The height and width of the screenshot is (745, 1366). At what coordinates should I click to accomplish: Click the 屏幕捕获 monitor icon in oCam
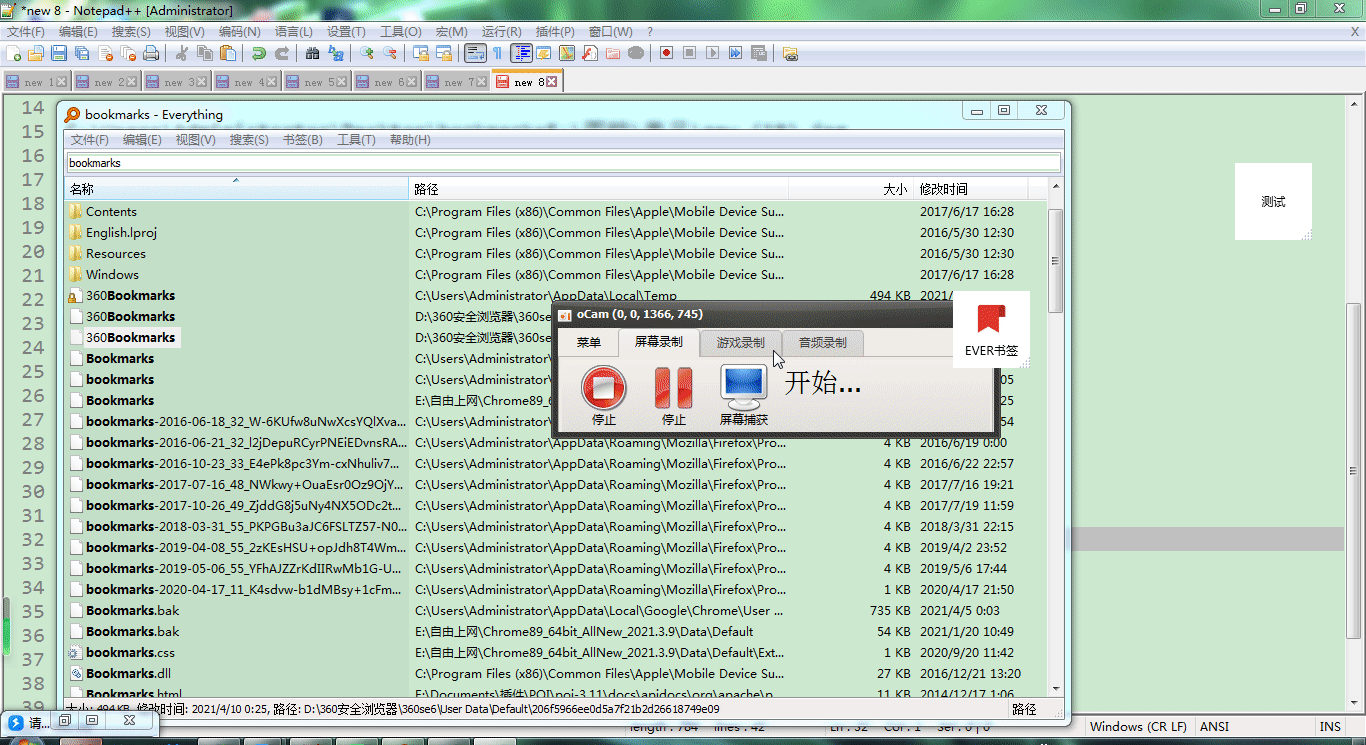(x=744, y=386)
